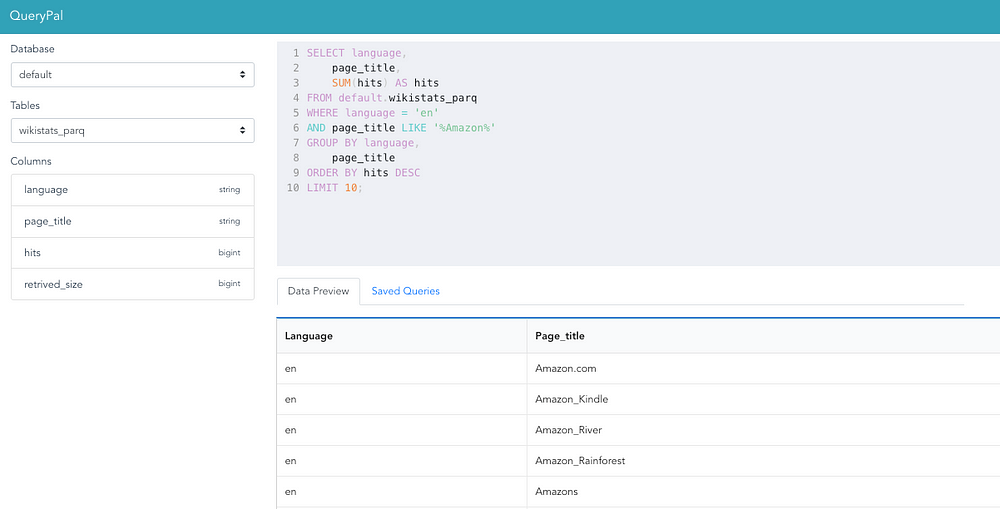This screenshot has width=1000, height=509.
Task: Select the page_title column in Columns list
Action: click(133, 221)
